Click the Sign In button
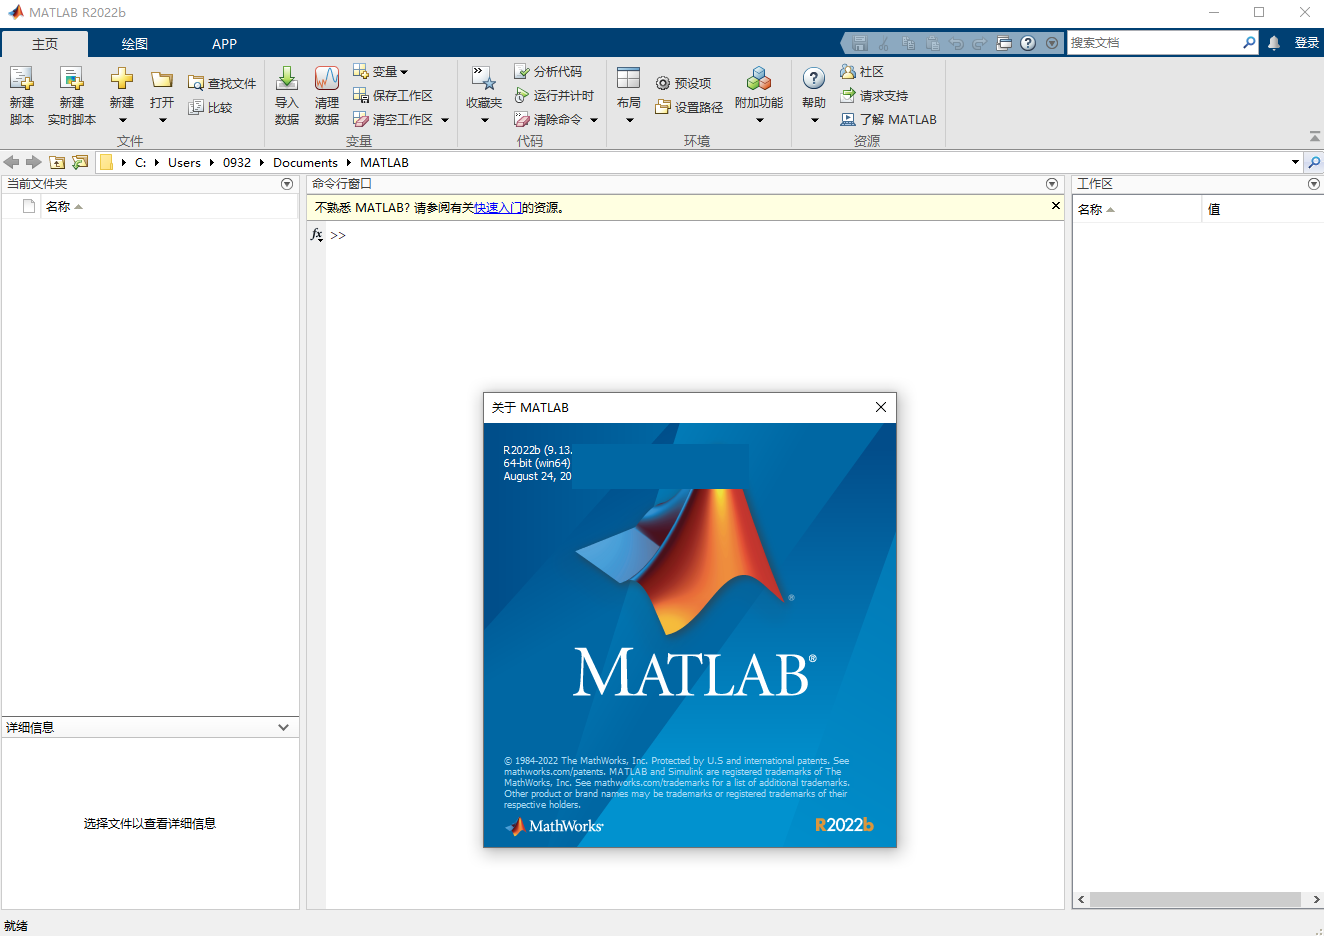 coord(1306,43)
